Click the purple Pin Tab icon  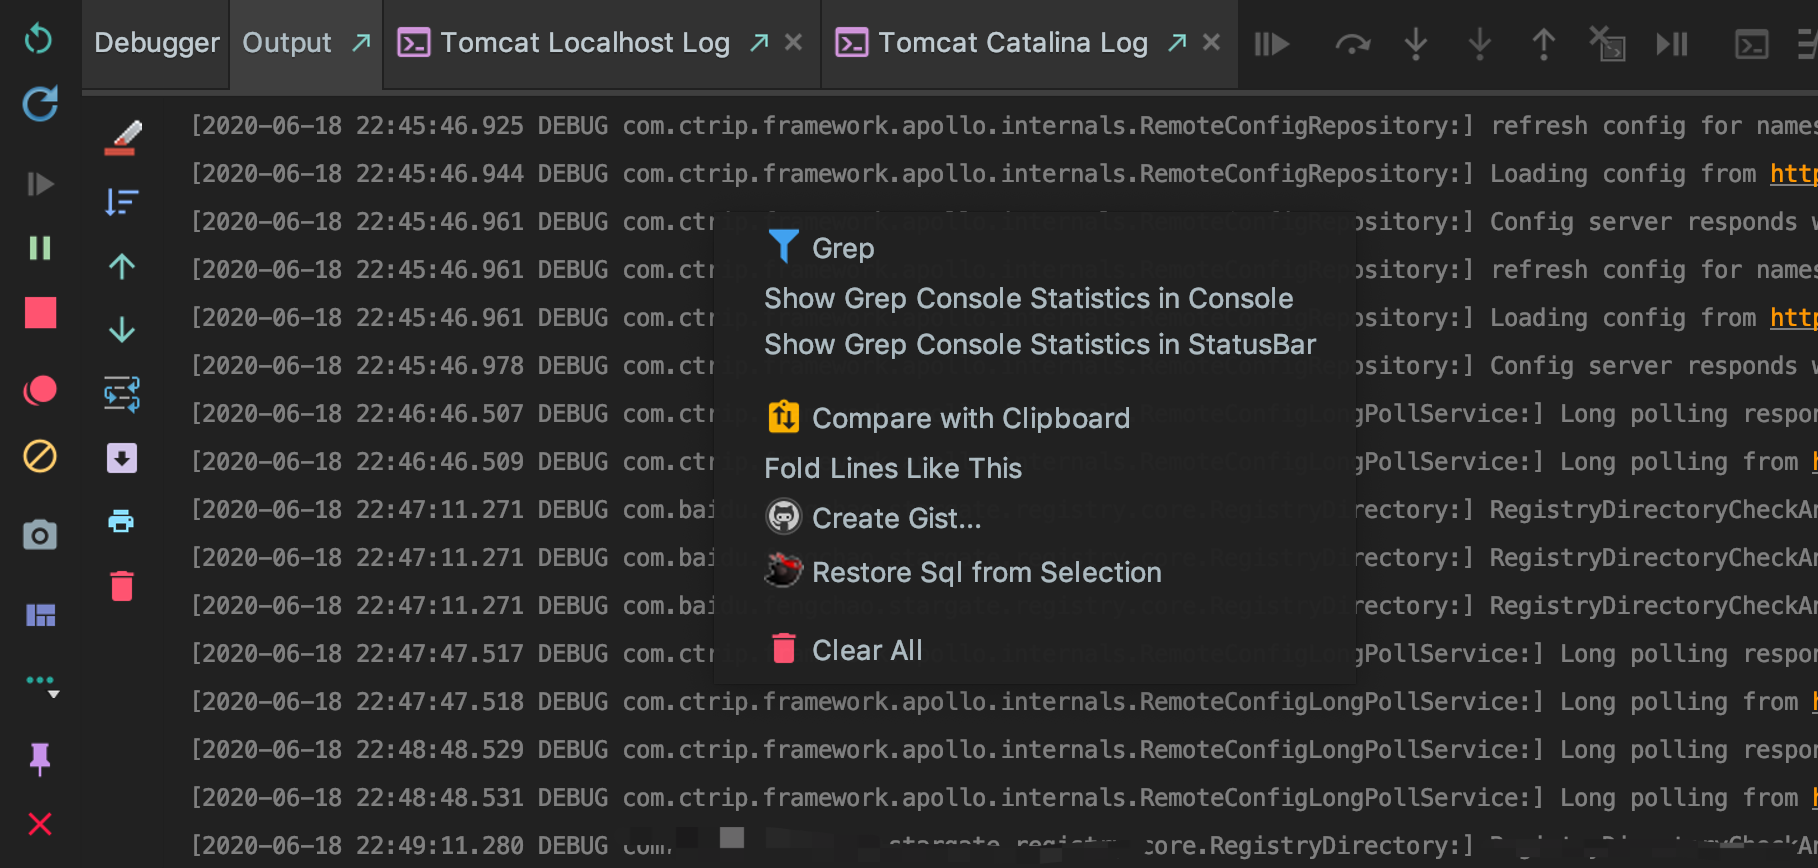point(40,760)
